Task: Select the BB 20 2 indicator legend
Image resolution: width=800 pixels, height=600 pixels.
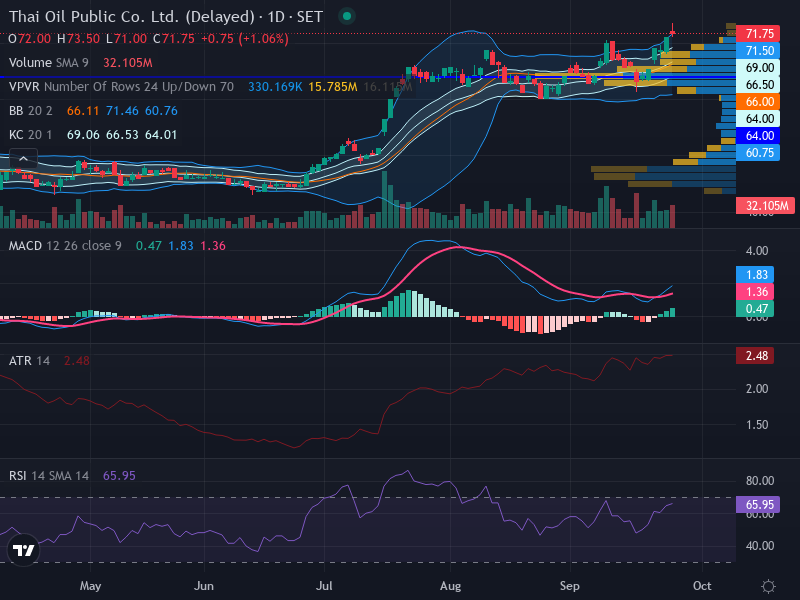Action: (31, 111)
